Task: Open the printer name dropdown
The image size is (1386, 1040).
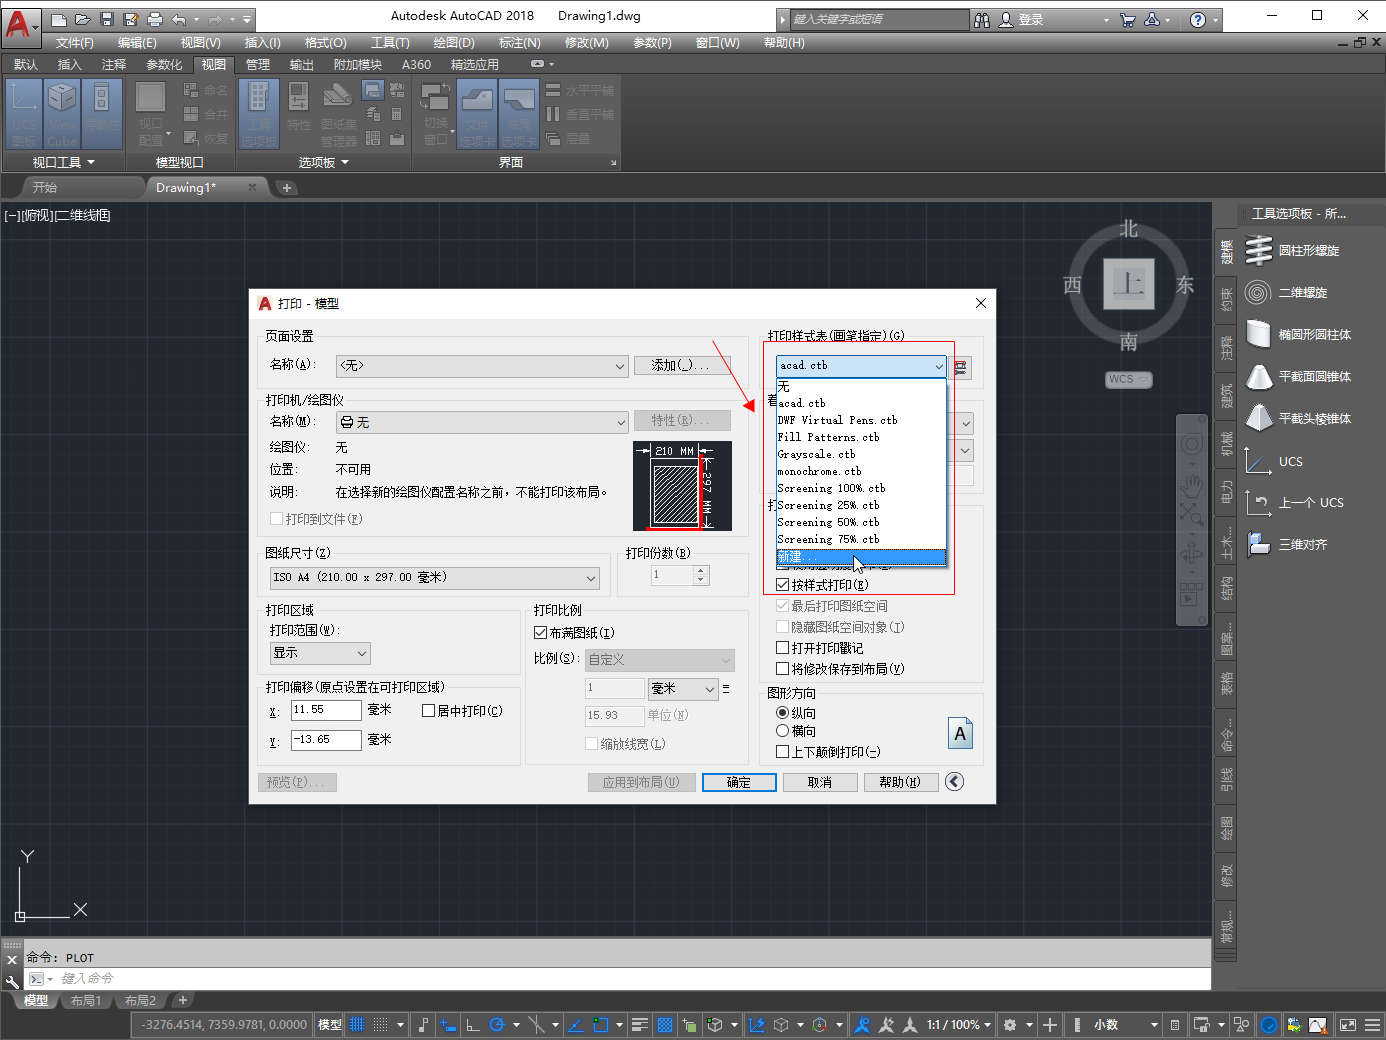Action: click(x=482, y=422)
